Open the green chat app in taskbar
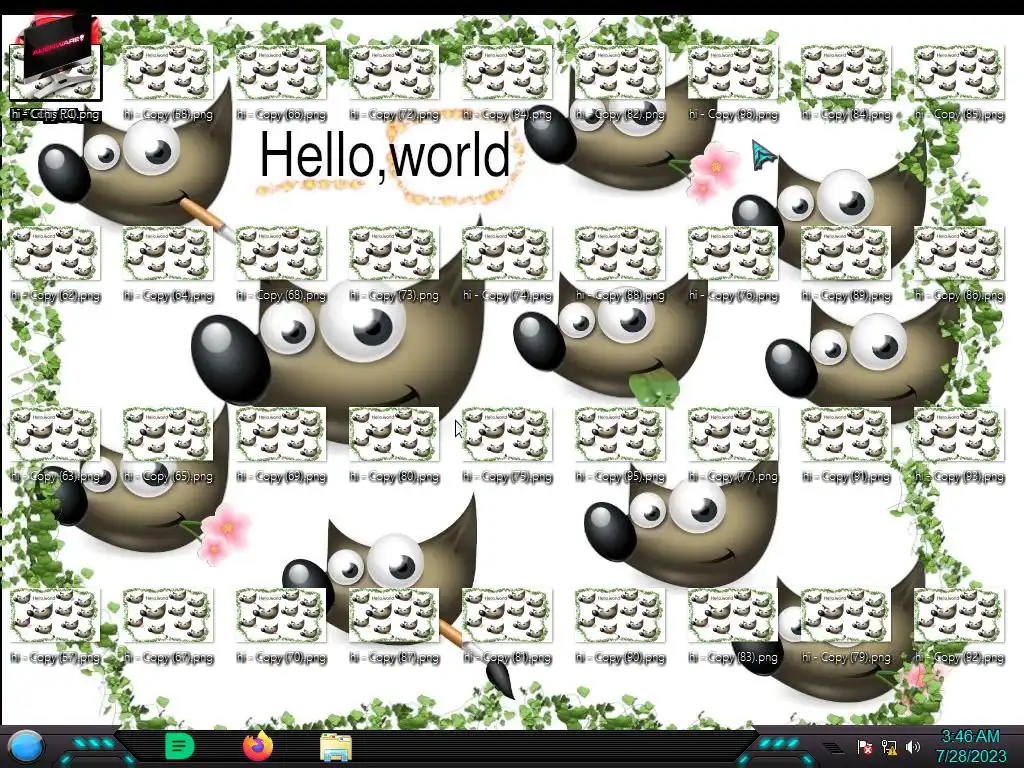The width and height of the screenshot is (1024, 768). pos(180,746)
